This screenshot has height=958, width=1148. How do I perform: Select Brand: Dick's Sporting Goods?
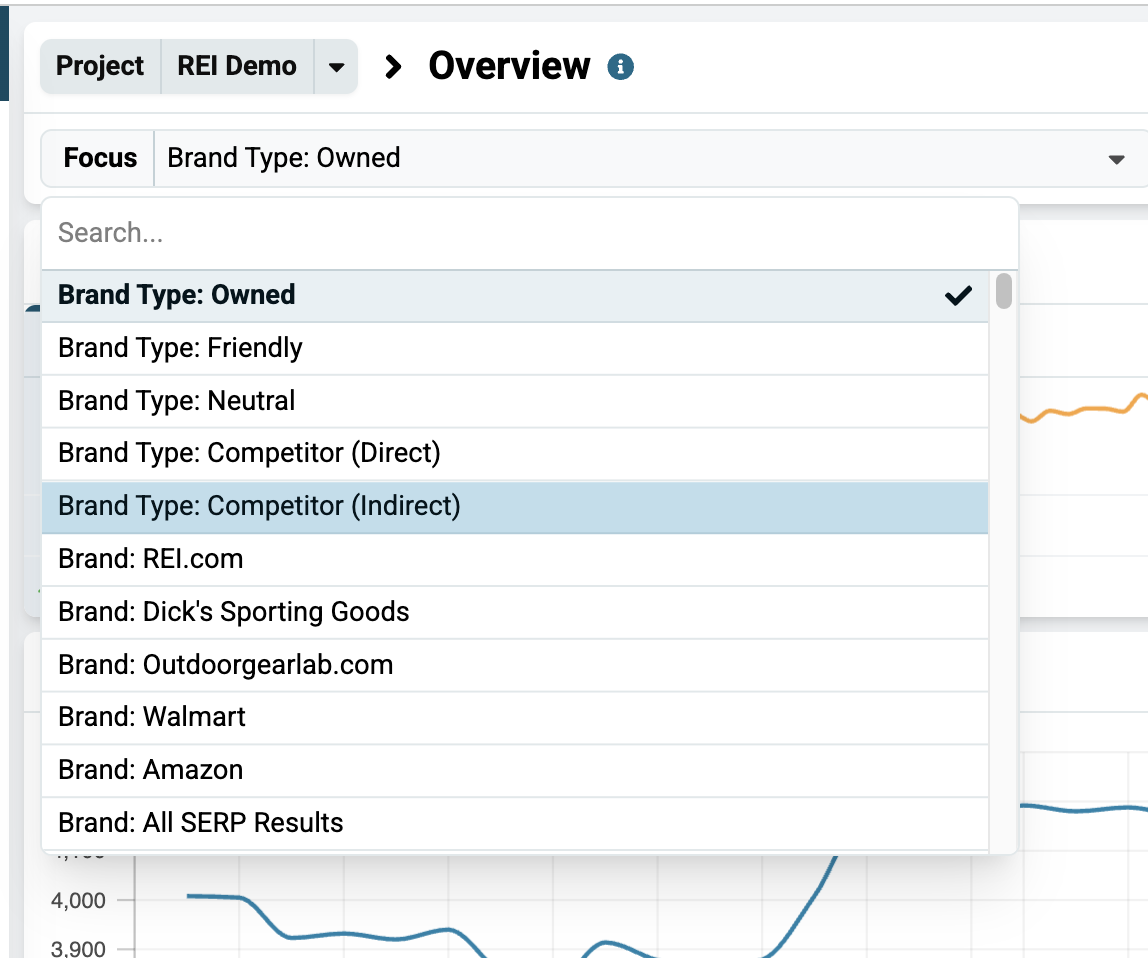click(x=515, y=612)
